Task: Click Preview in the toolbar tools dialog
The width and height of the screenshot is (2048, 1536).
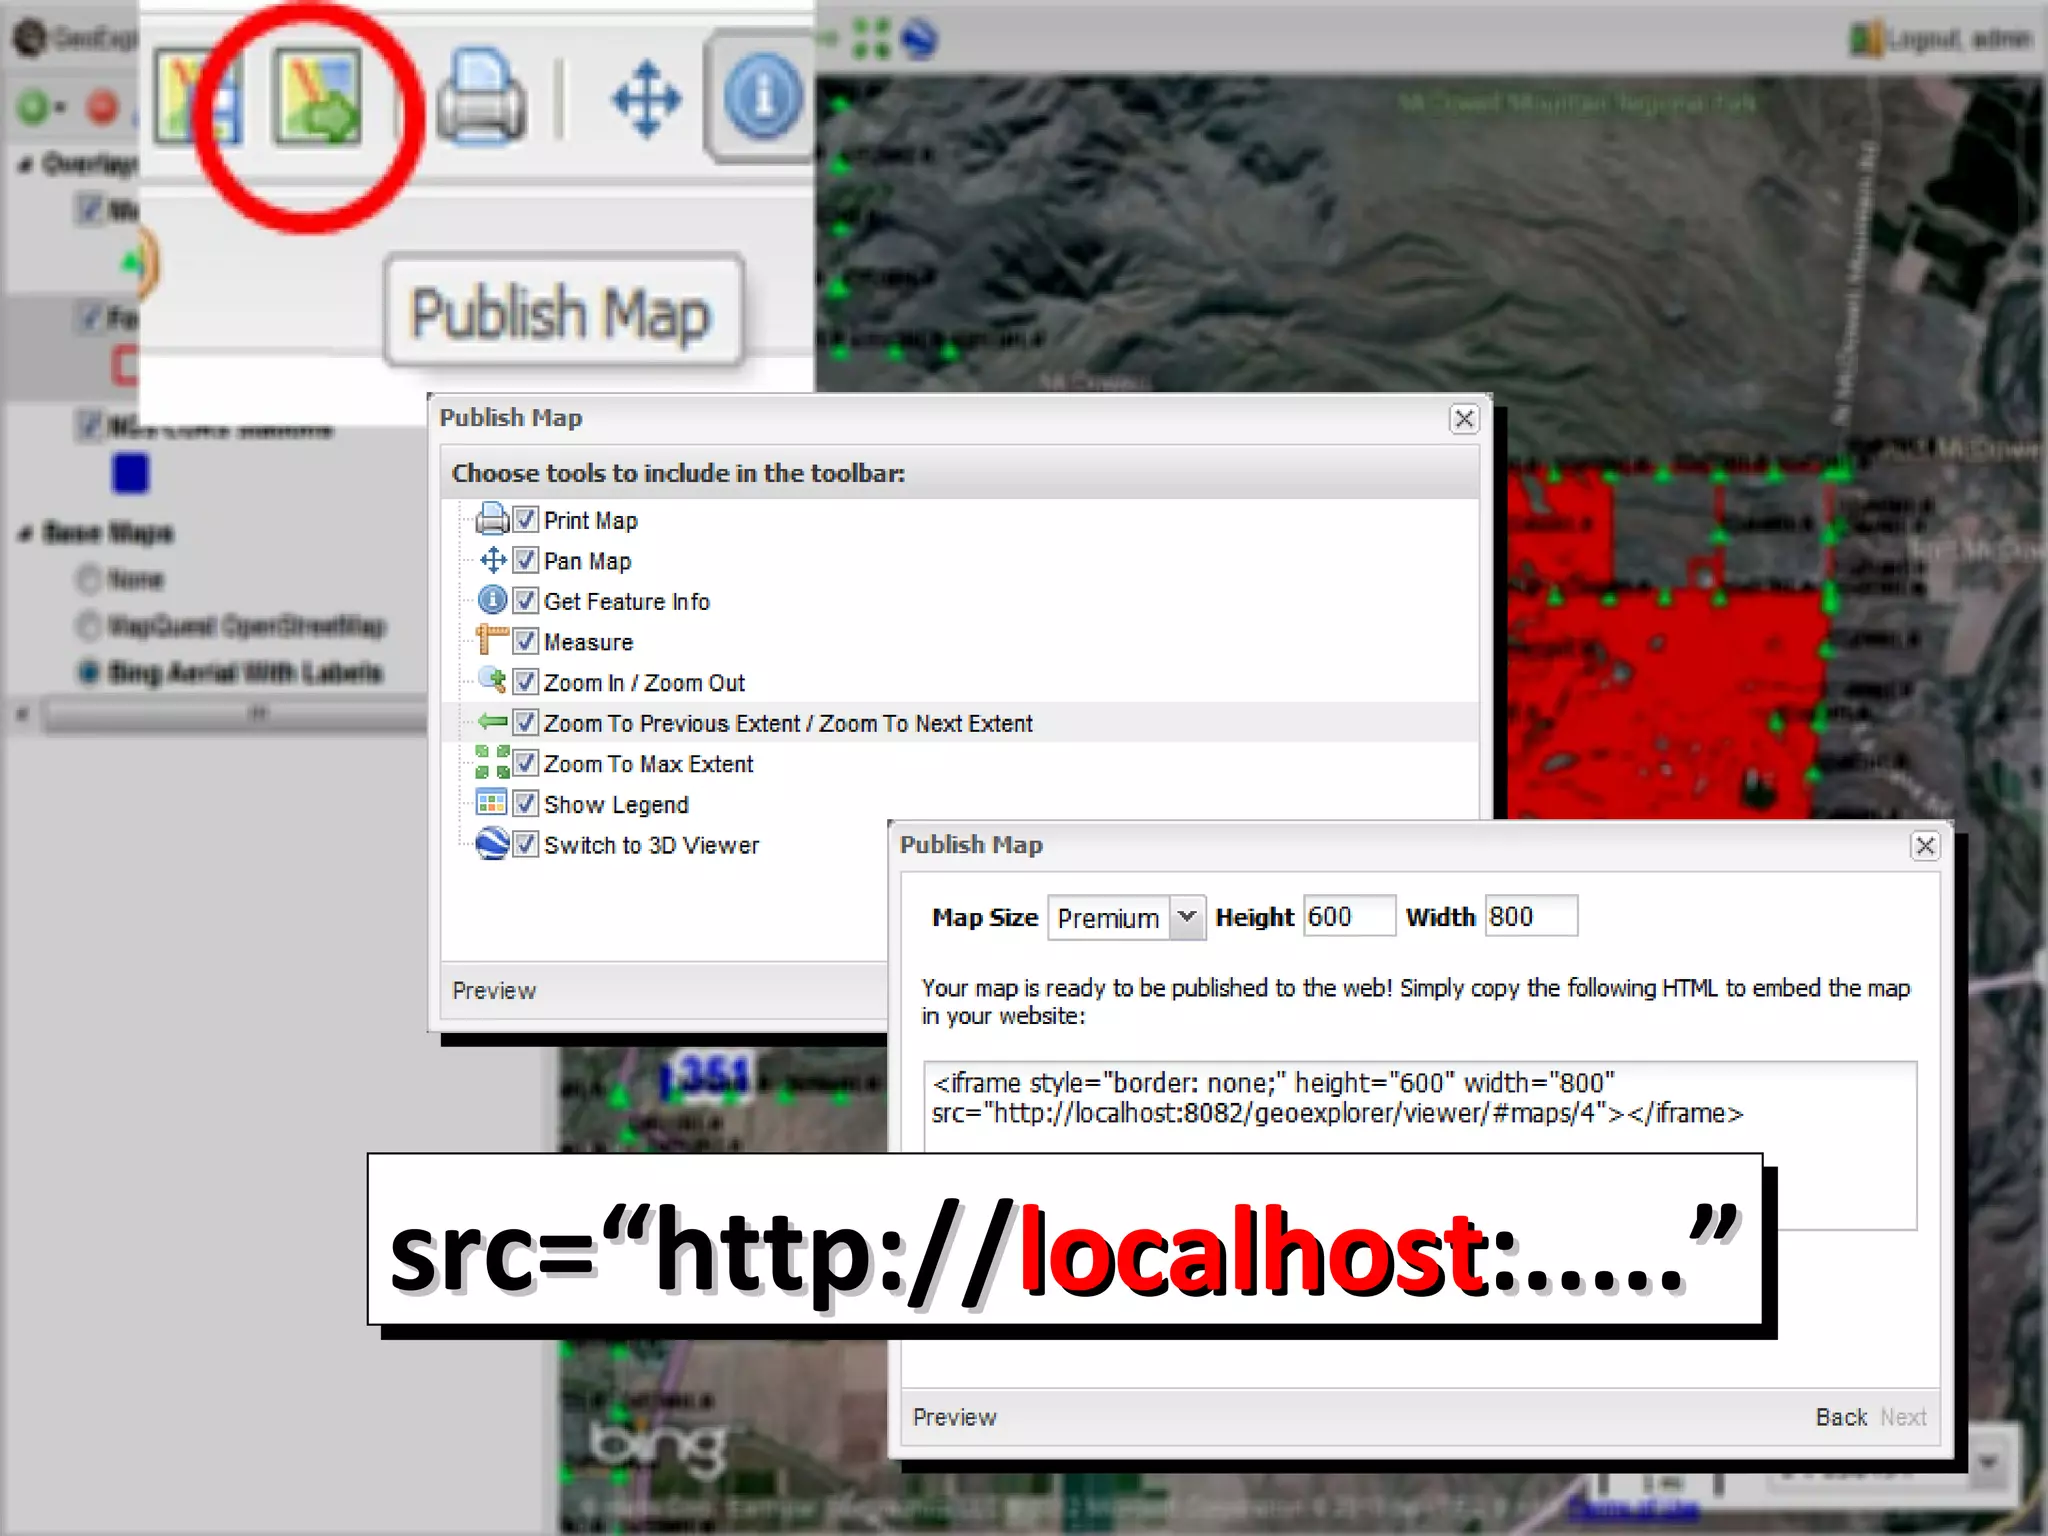Action: tap(494, 990)
